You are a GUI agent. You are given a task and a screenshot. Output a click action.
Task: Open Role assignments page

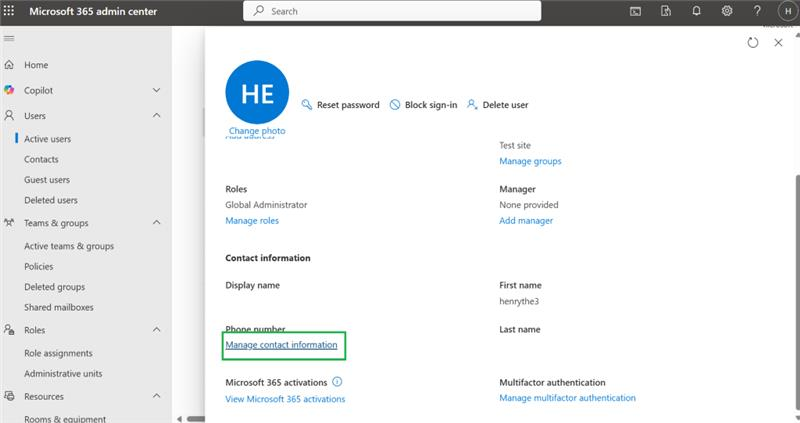tap(58, 353)
